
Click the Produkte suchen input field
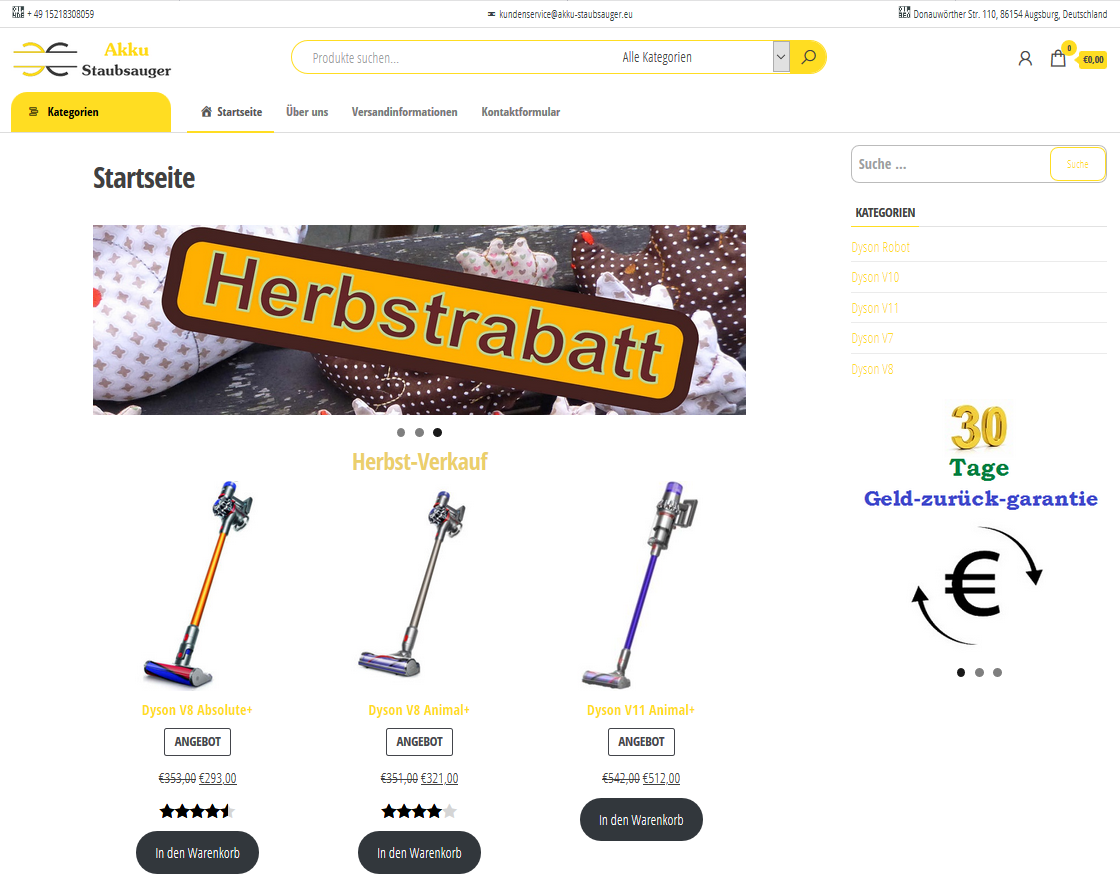(457, 57)
